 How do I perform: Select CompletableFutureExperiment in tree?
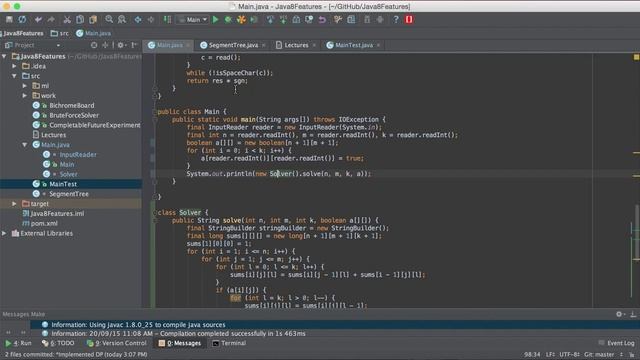pos(95,125)
